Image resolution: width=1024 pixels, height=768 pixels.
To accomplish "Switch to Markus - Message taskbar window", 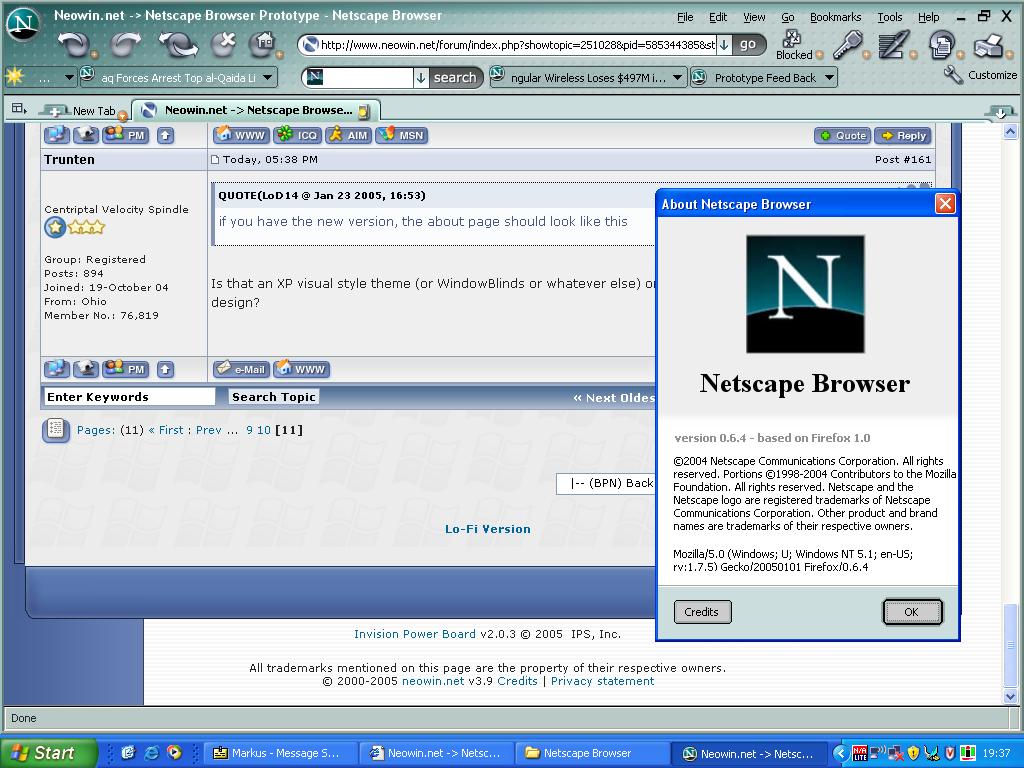I will tap(283, 753).
